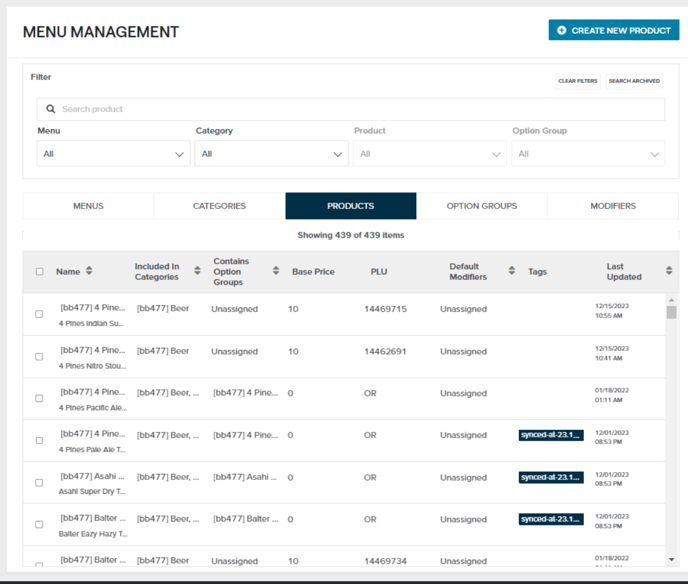Click product name 4 Pines Pacific Ale...
This screenshot has height=584, width=688.
click(93, 408)
